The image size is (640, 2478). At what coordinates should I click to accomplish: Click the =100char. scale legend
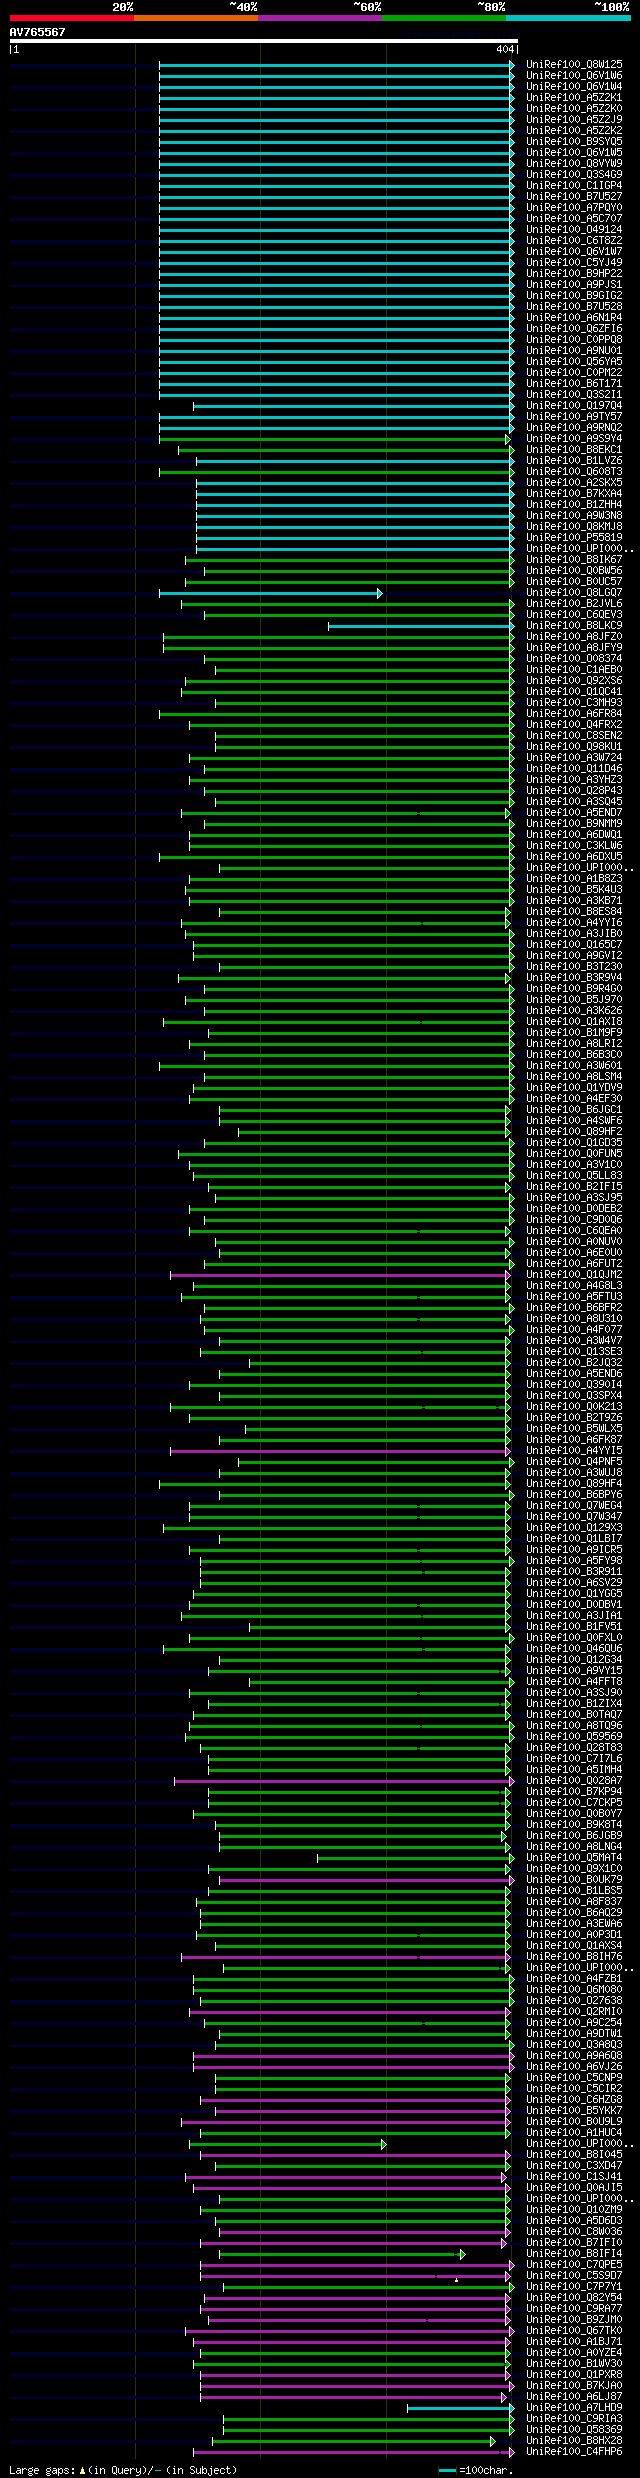click(476, 2470)
